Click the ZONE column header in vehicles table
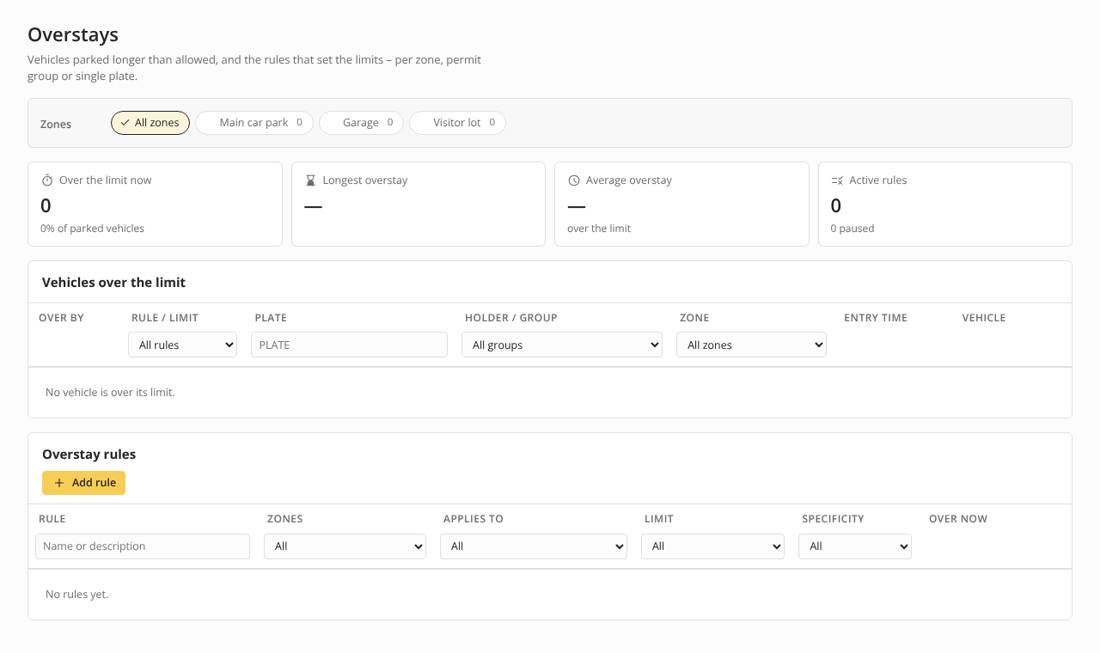This screenshot has height=653, width=1100. pyautogui.click(x=695, y=318)
